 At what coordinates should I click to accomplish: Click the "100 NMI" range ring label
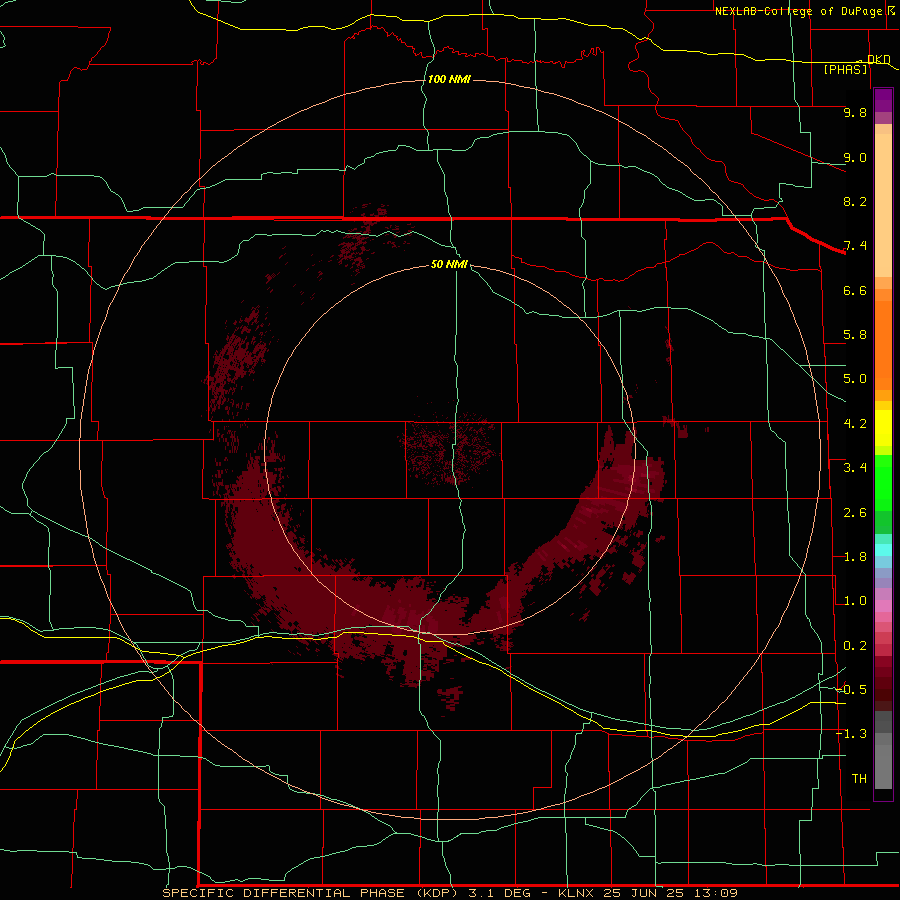click(x=449, y=79)
